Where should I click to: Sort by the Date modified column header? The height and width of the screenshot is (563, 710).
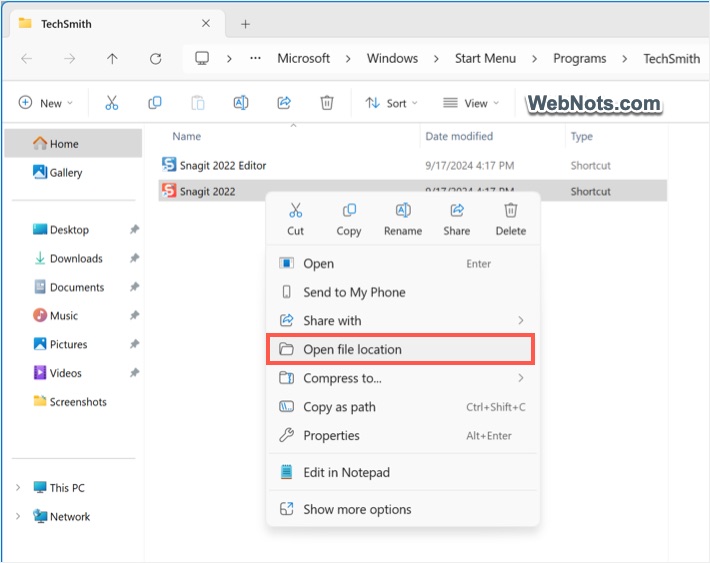[459, 136]
